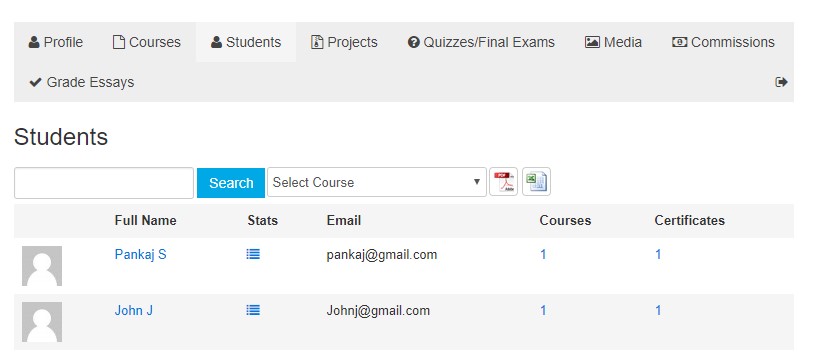Open Grade Essays menu item
The height and width of the screenshot is (363, 814).
coord(82,82)
